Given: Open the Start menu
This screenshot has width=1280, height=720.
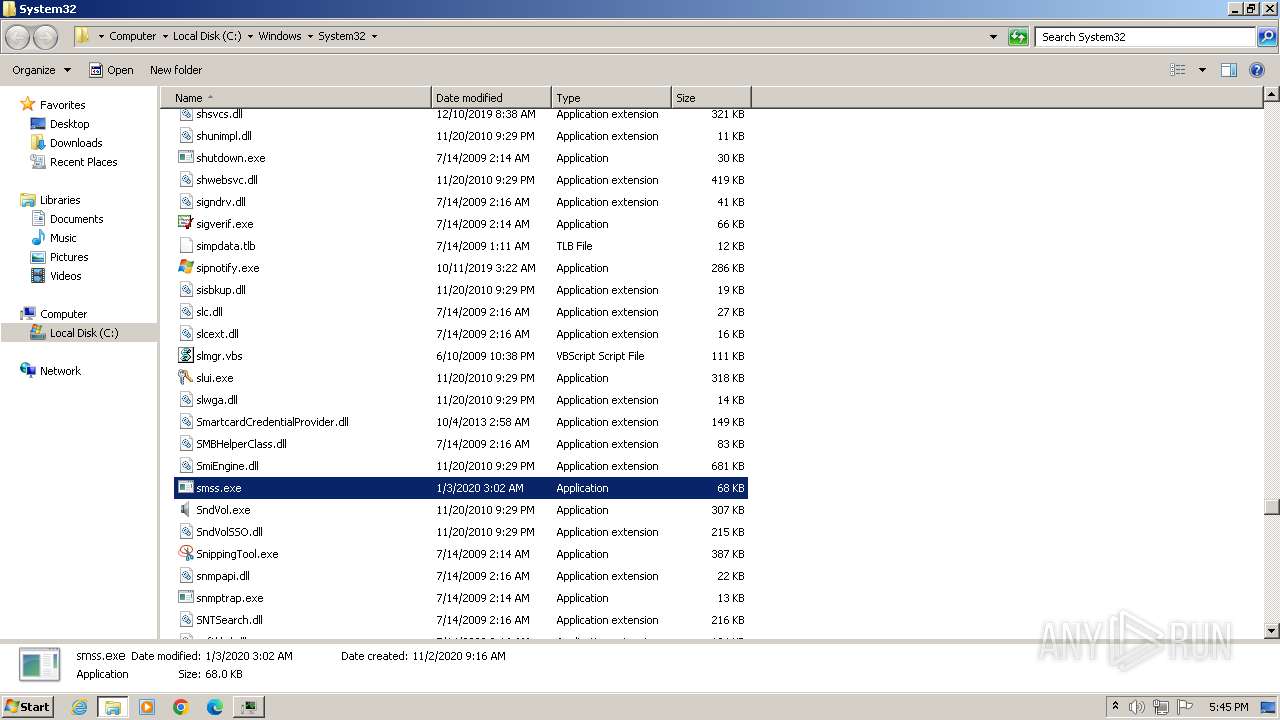Looking at the screenshot, I should click(x=28, y=706).
